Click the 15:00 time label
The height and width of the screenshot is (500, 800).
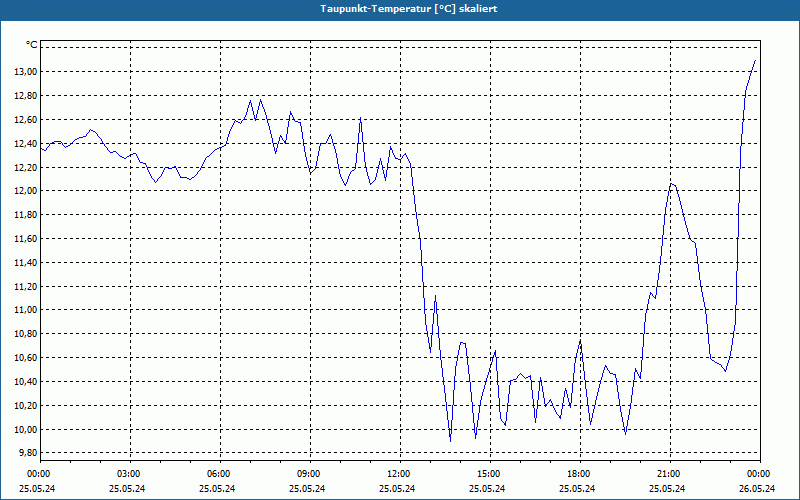click(x=490, y=474)
